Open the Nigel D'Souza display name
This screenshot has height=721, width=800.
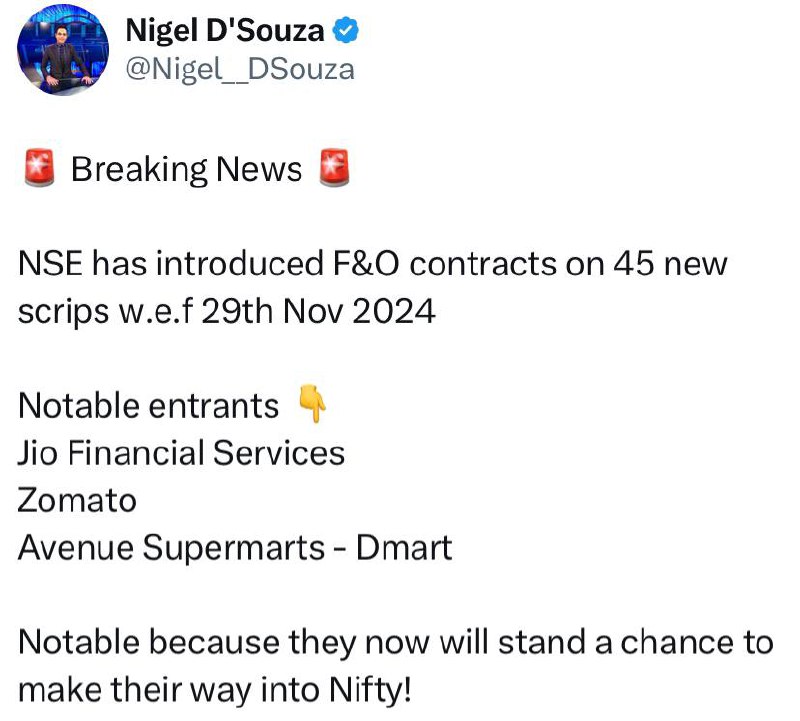coord(224,31)
